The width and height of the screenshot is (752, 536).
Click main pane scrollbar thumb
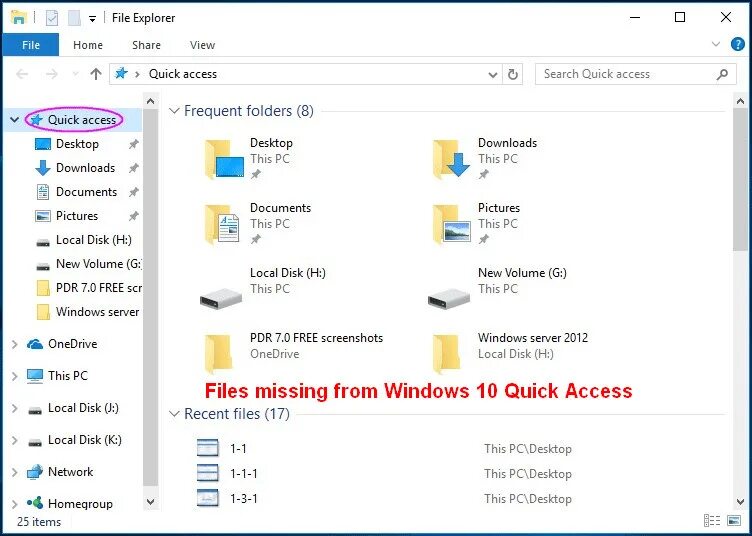(x=740, y=180)
